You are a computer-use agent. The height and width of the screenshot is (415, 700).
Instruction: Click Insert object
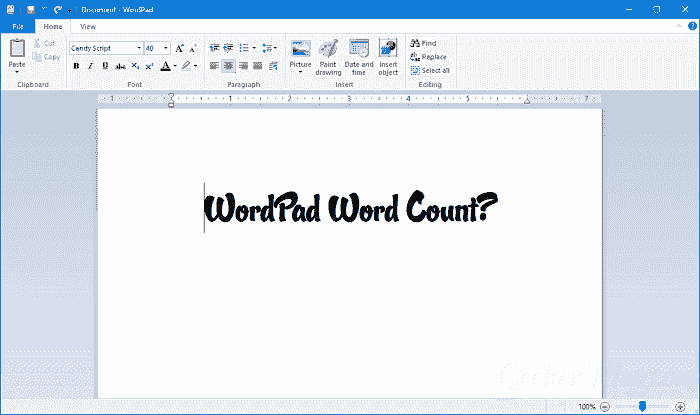click(x=388, y=57)
